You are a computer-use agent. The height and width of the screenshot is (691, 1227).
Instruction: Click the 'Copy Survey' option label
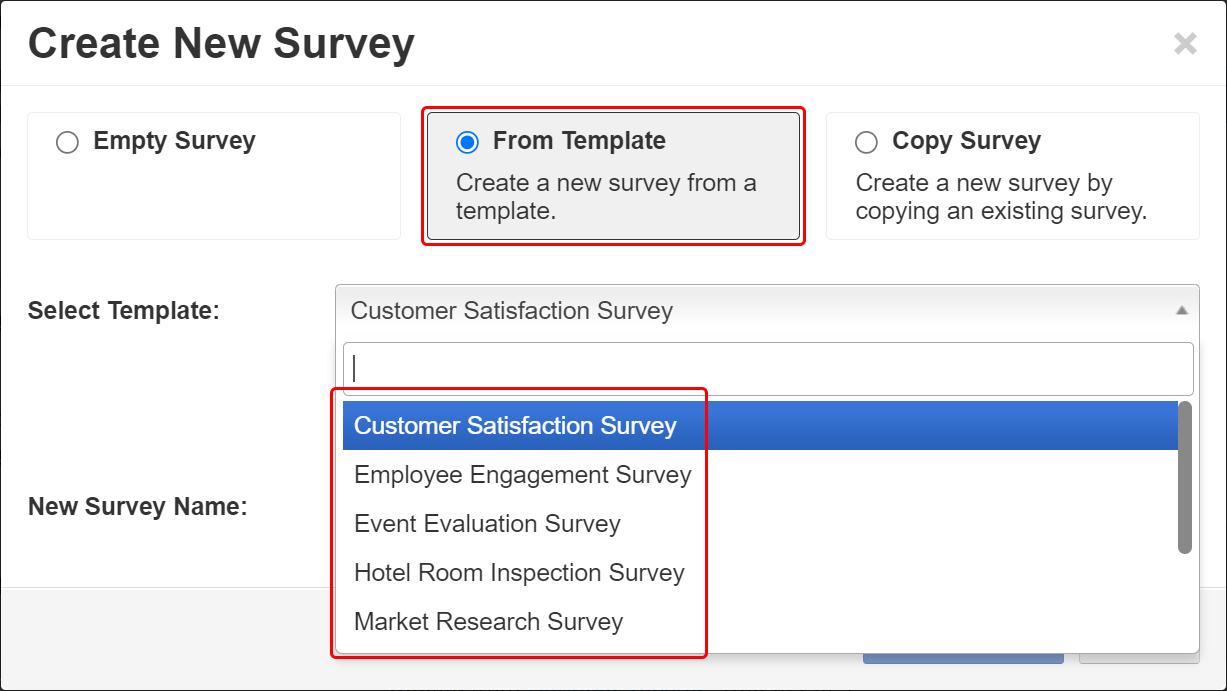(x=966, y=141)
